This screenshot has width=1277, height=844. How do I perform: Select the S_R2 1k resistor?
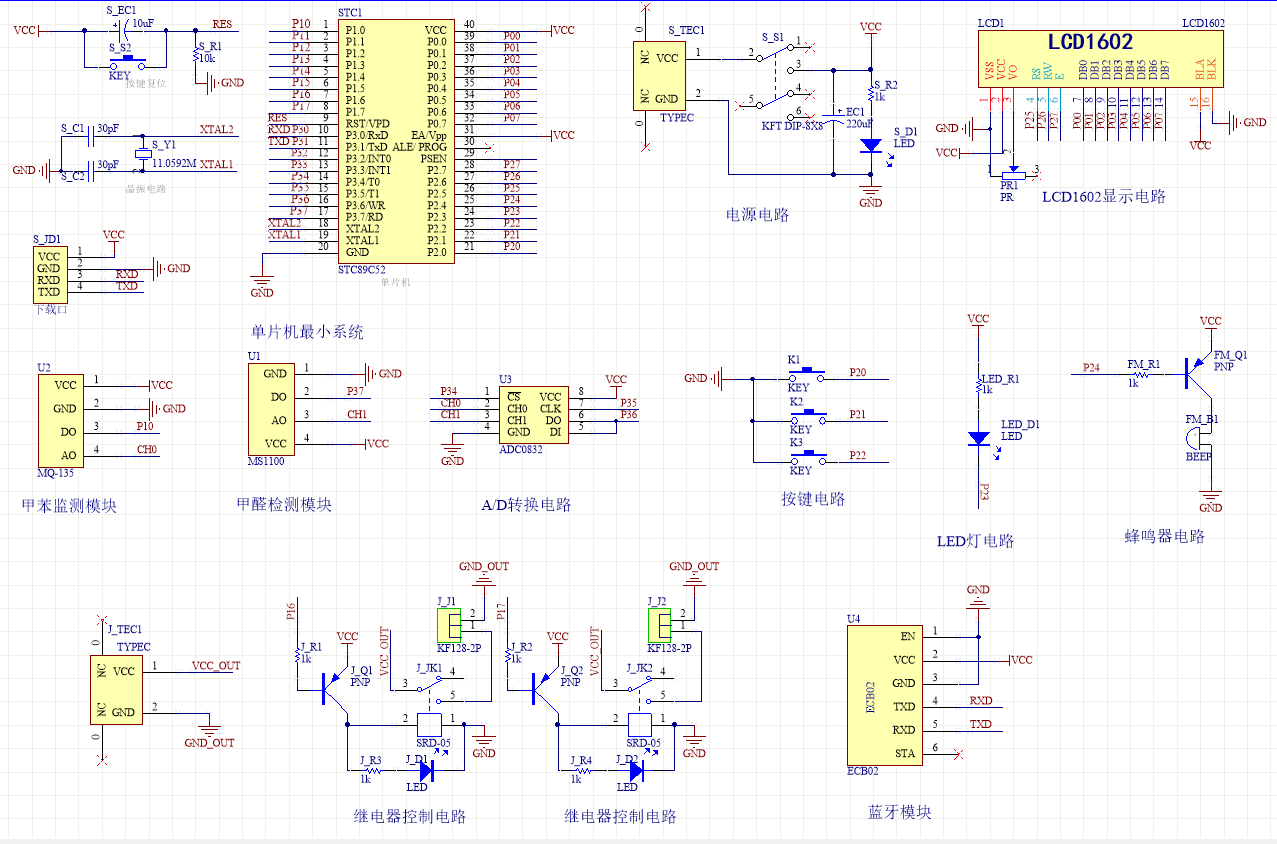(x=871, y=92)
